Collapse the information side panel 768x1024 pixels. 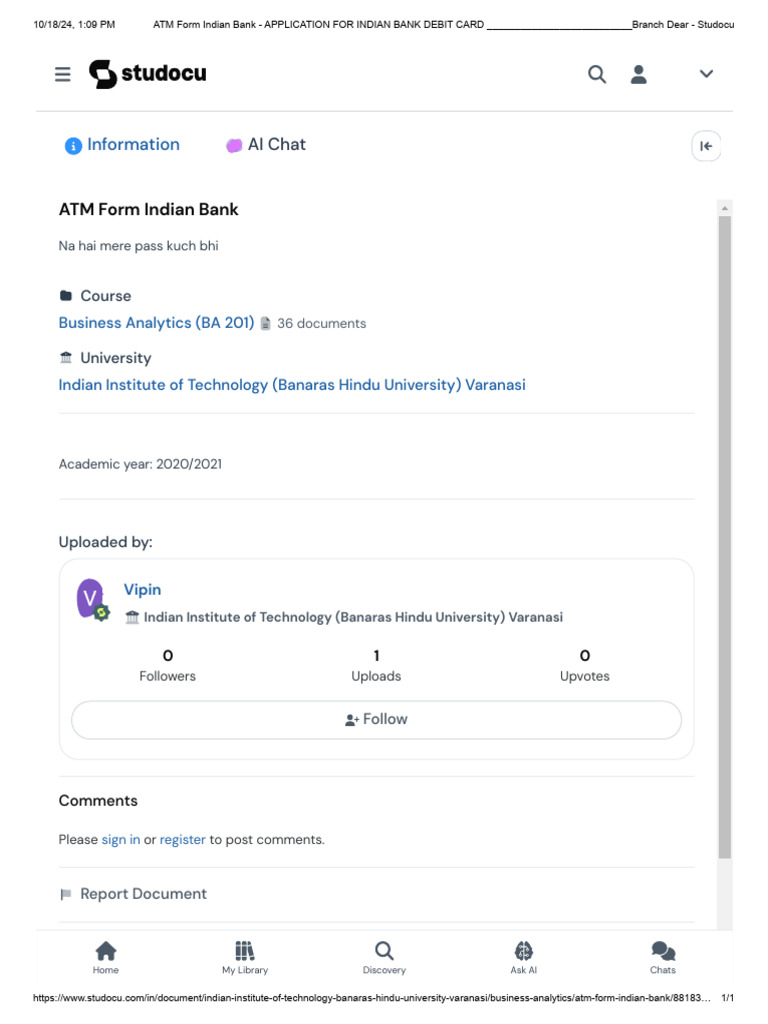pyautogui.click(x=706, y=146)
